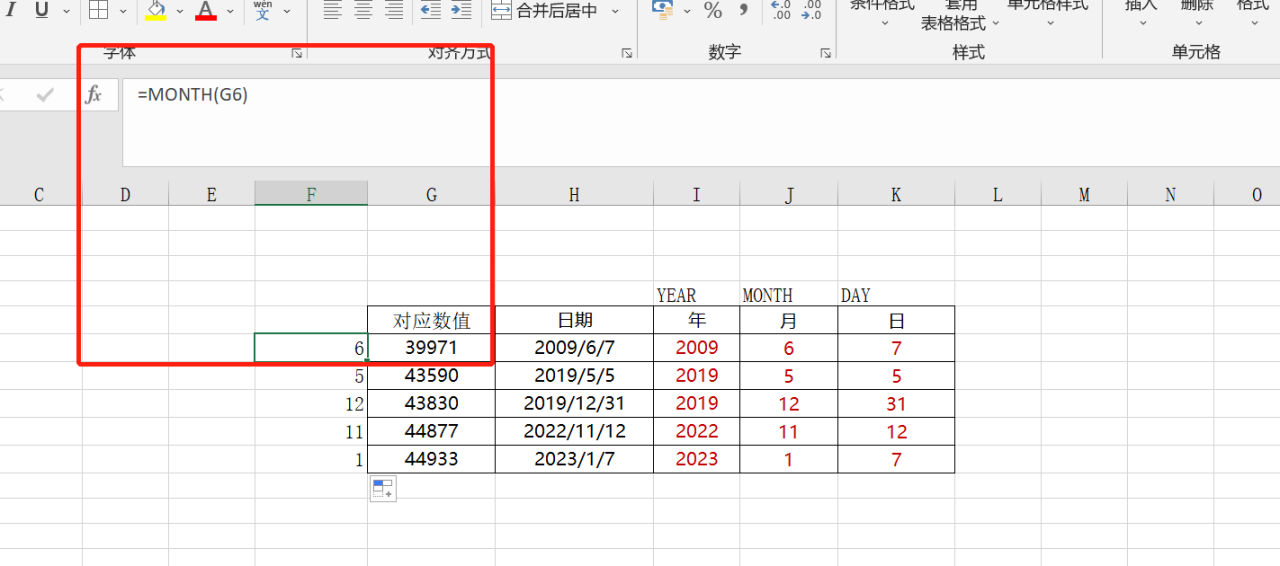The width and height of the screenshot is (1280, 566).
Task: Click the wén phonetic guide icon
Action: (x=263, y=10)
